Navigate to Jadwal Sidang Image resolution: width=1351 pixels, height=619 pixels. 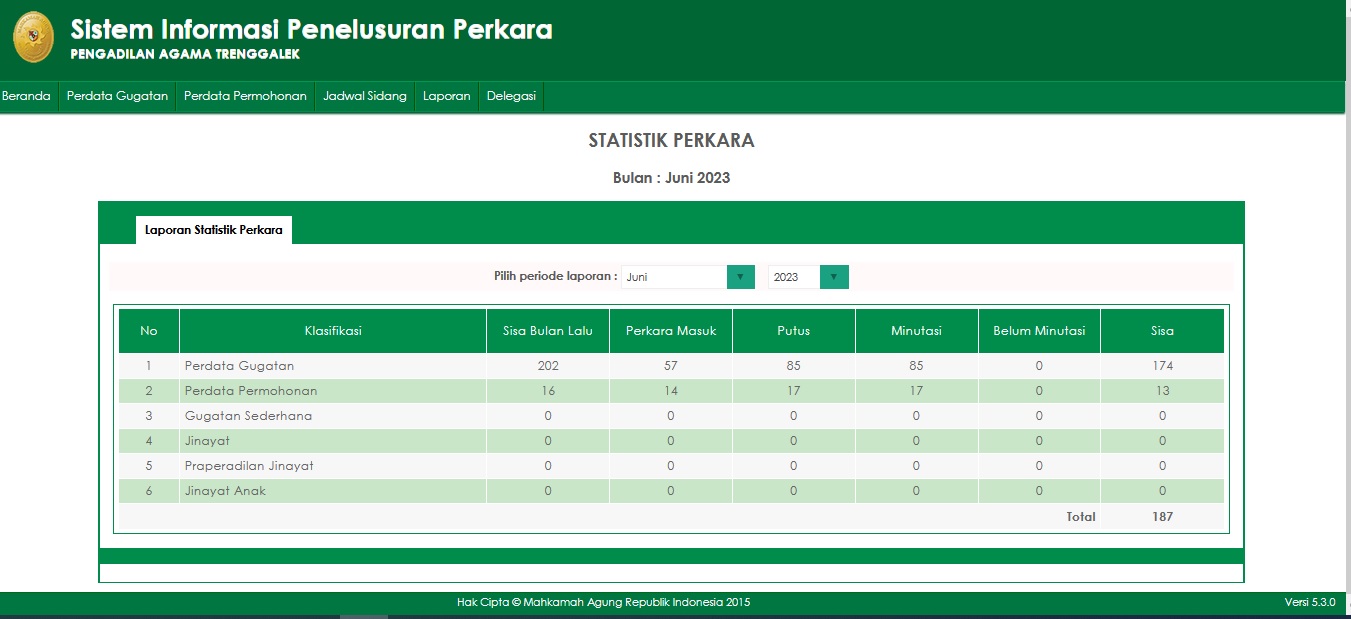tap(365, 97)
